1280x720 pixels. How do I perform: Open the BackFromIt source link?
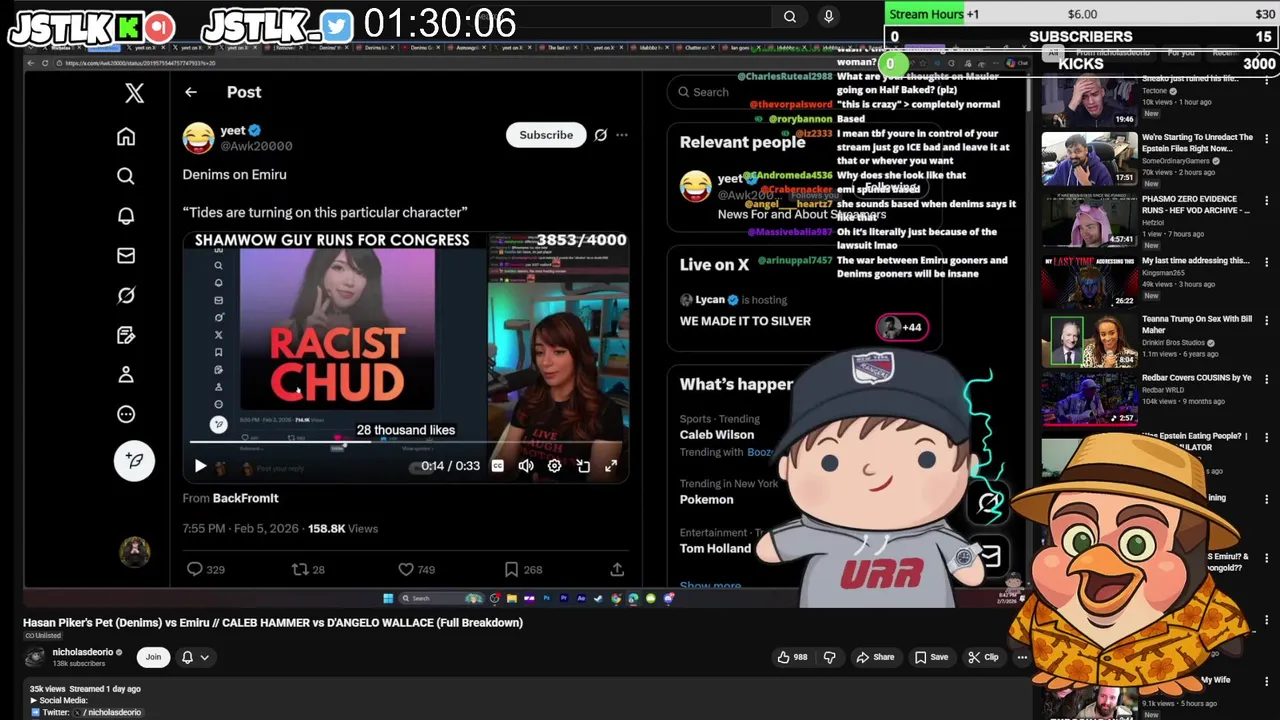tap(245, 498)
